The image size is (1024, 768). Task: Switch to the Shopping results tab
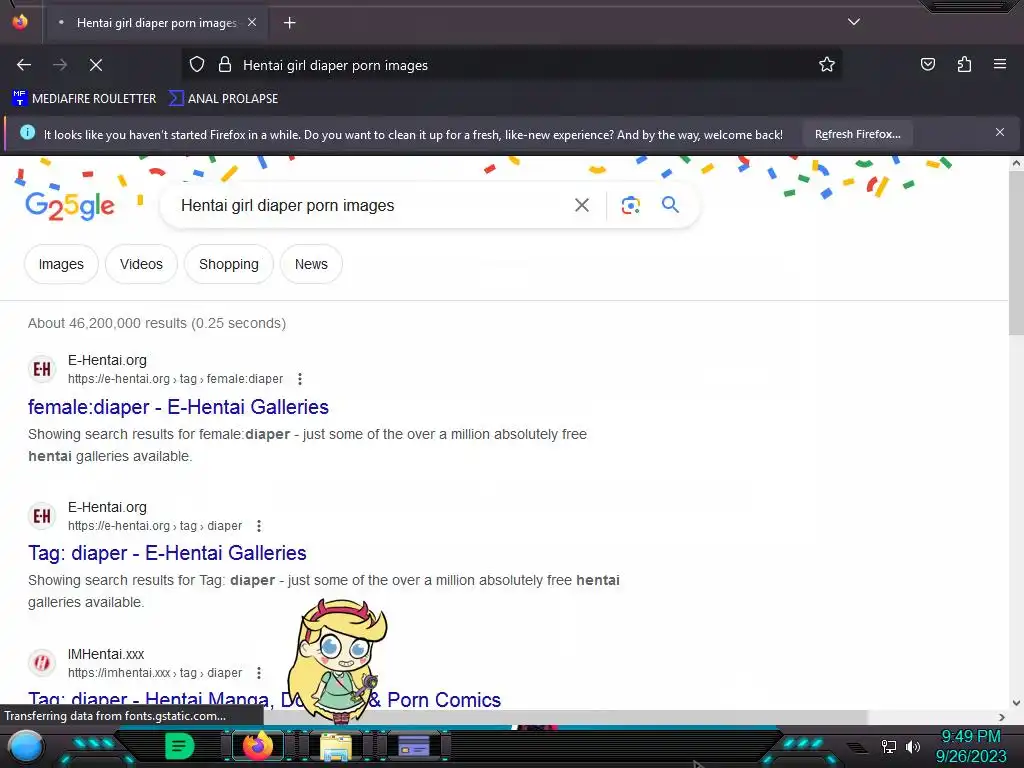229,264
